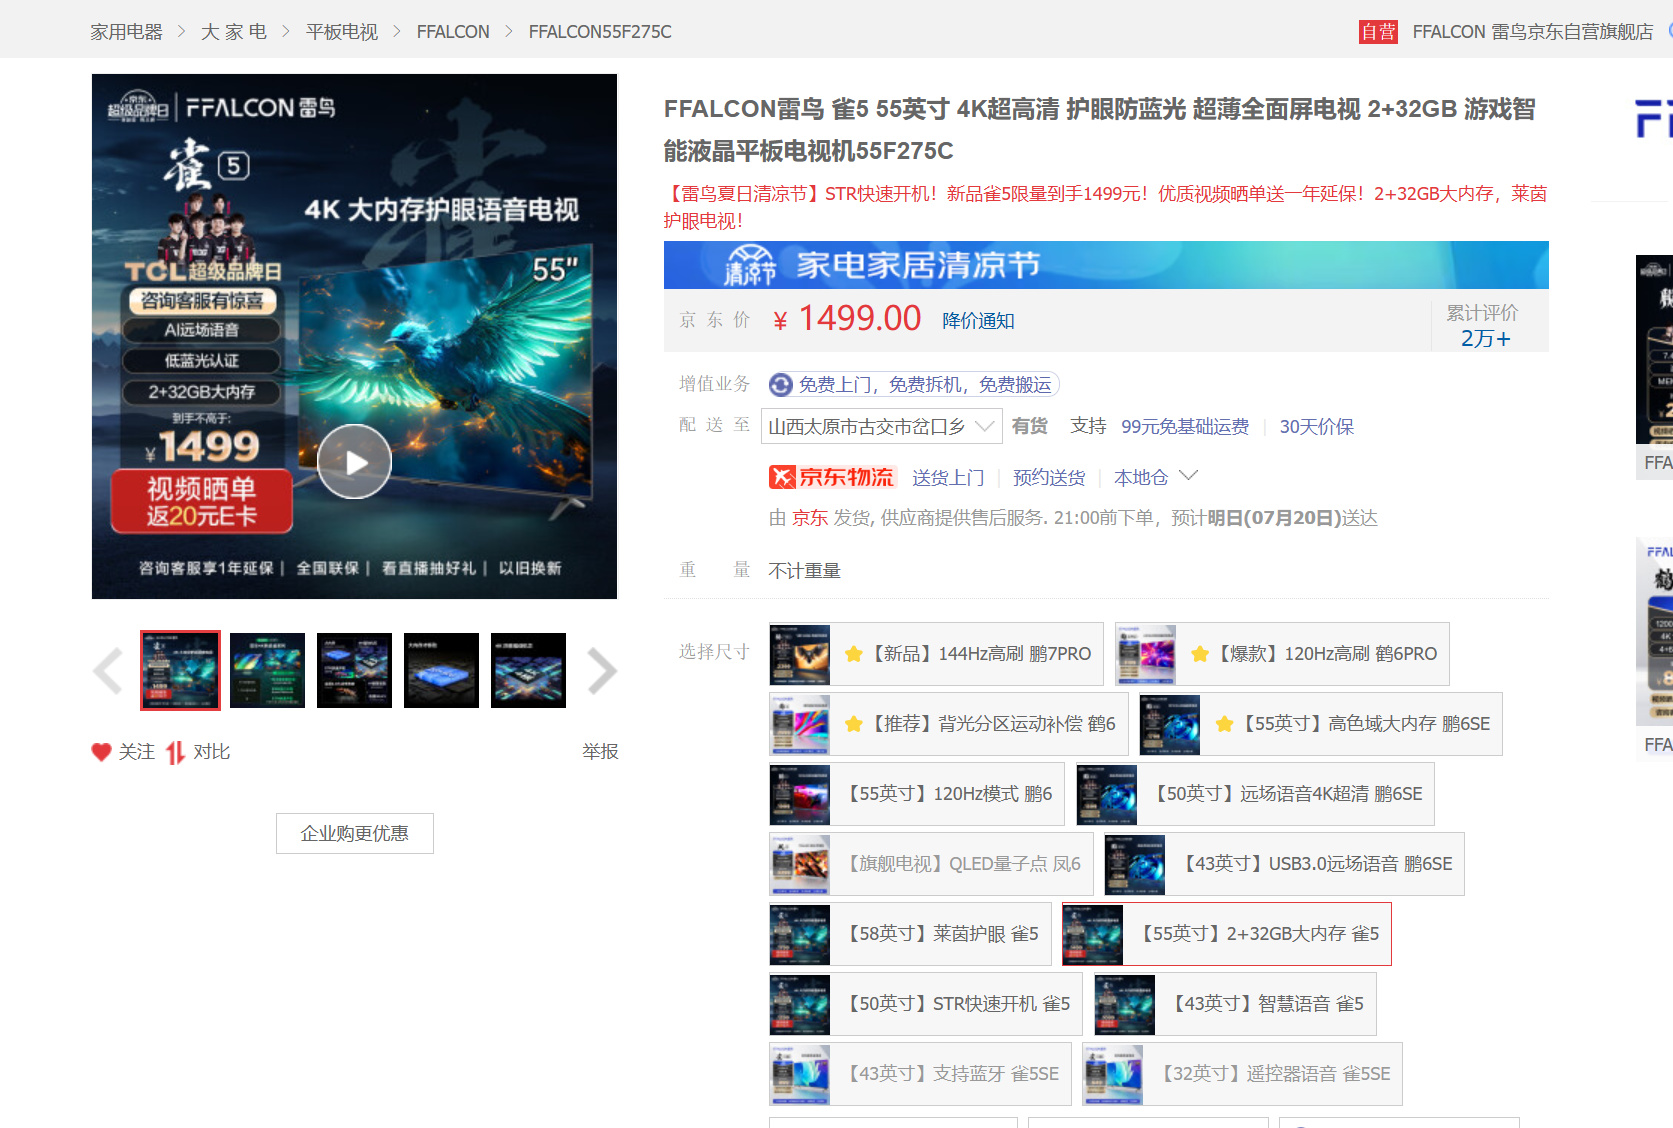Viewport: 1673px width, 1128px height.
Task: Click the 有货 stock status
Action: 1029,427
